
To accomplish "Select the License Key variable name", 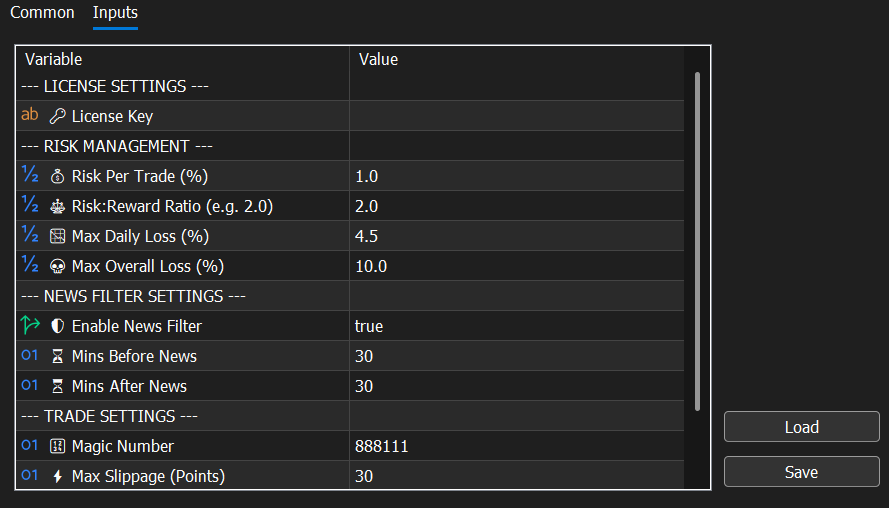I will tap(112, 116).
